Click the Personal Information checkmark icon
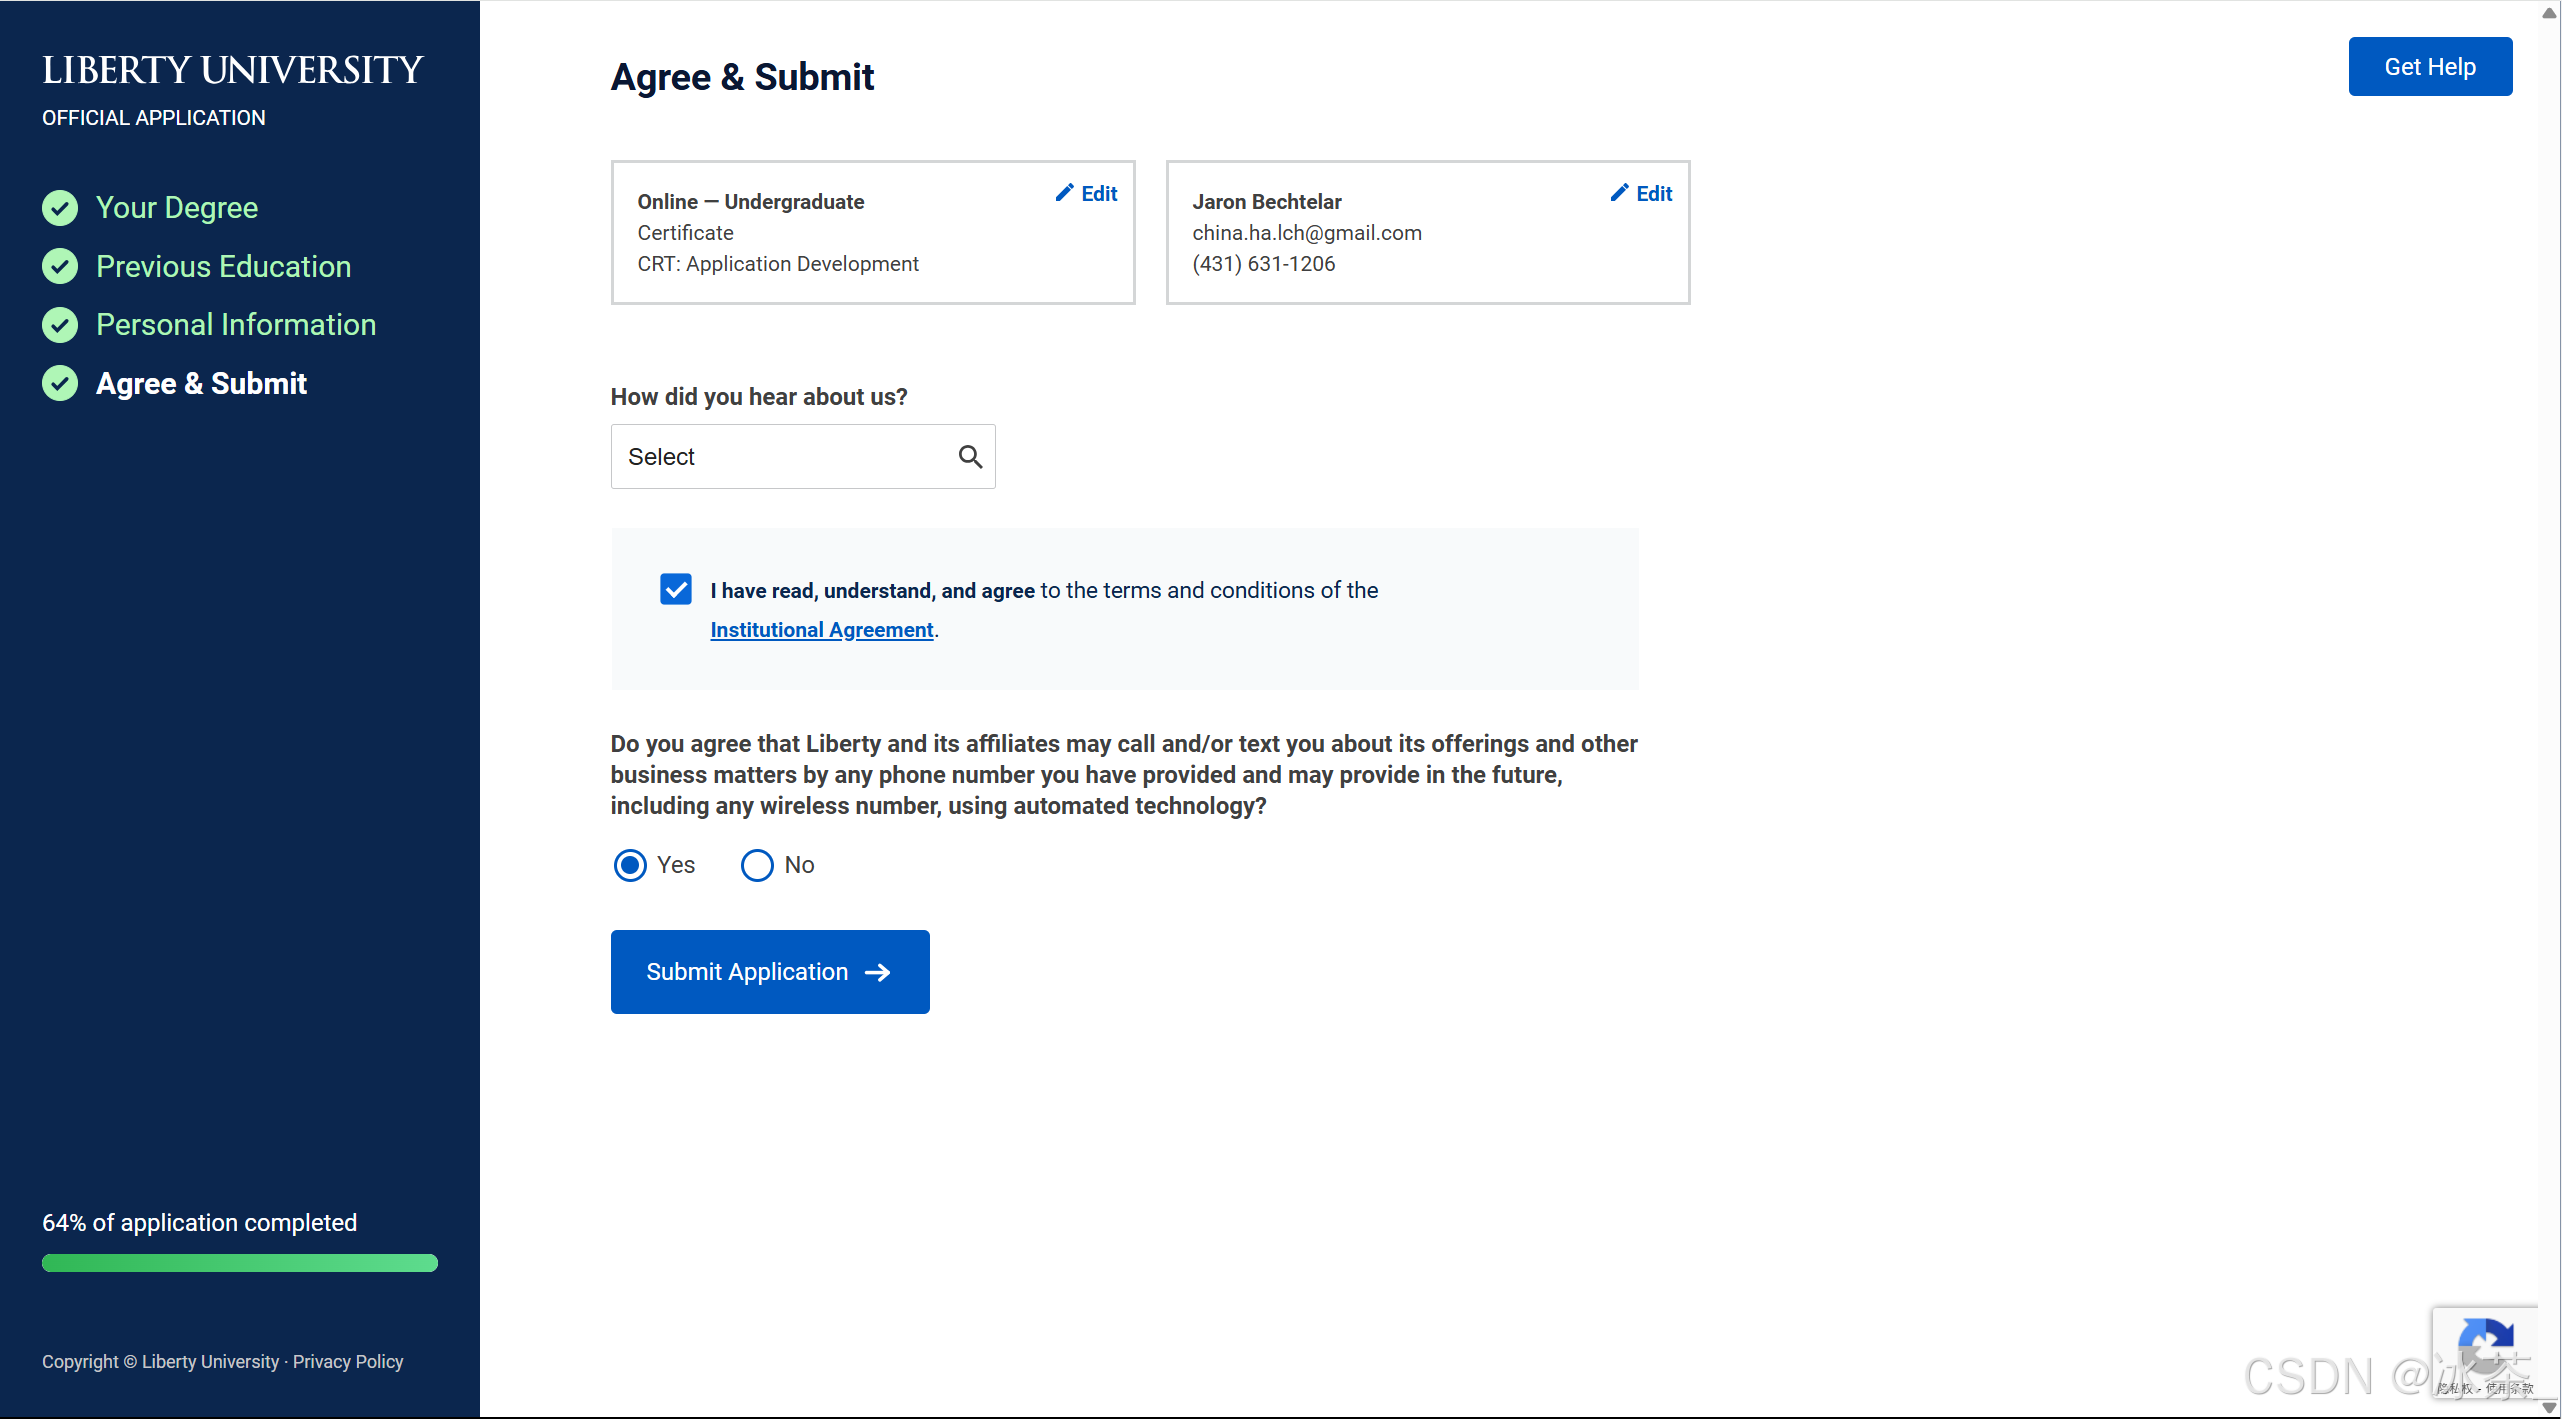The image size is (2562, 1419). pos(60,325)
